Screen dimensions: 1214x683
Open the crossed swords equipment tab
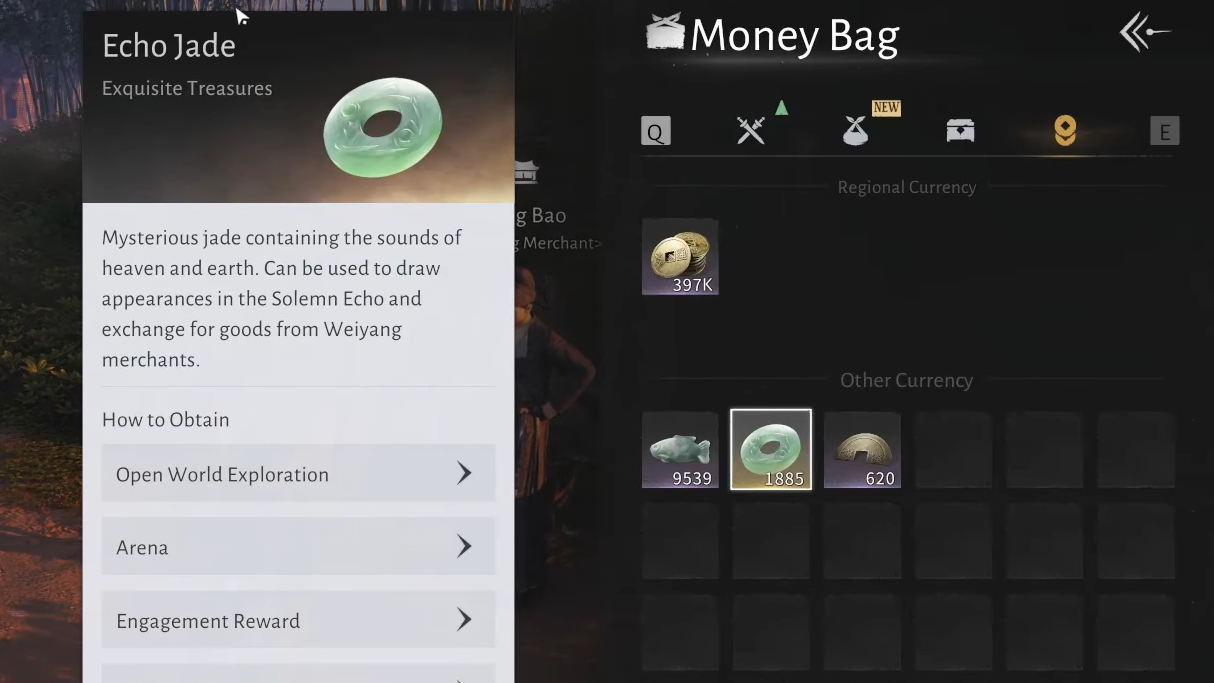point(751,131)
